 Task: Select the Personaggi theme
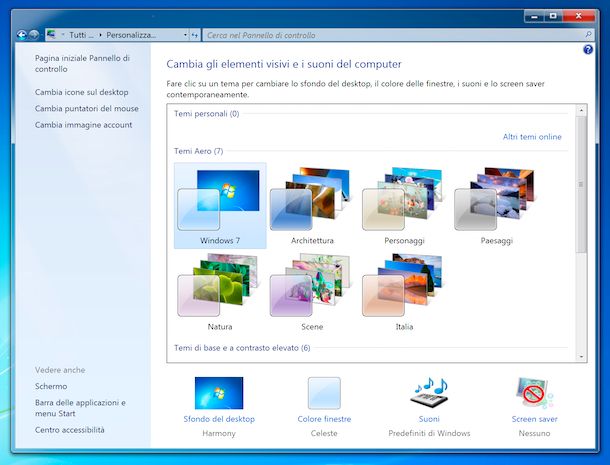pyautogui.click(x=404, y=205)
